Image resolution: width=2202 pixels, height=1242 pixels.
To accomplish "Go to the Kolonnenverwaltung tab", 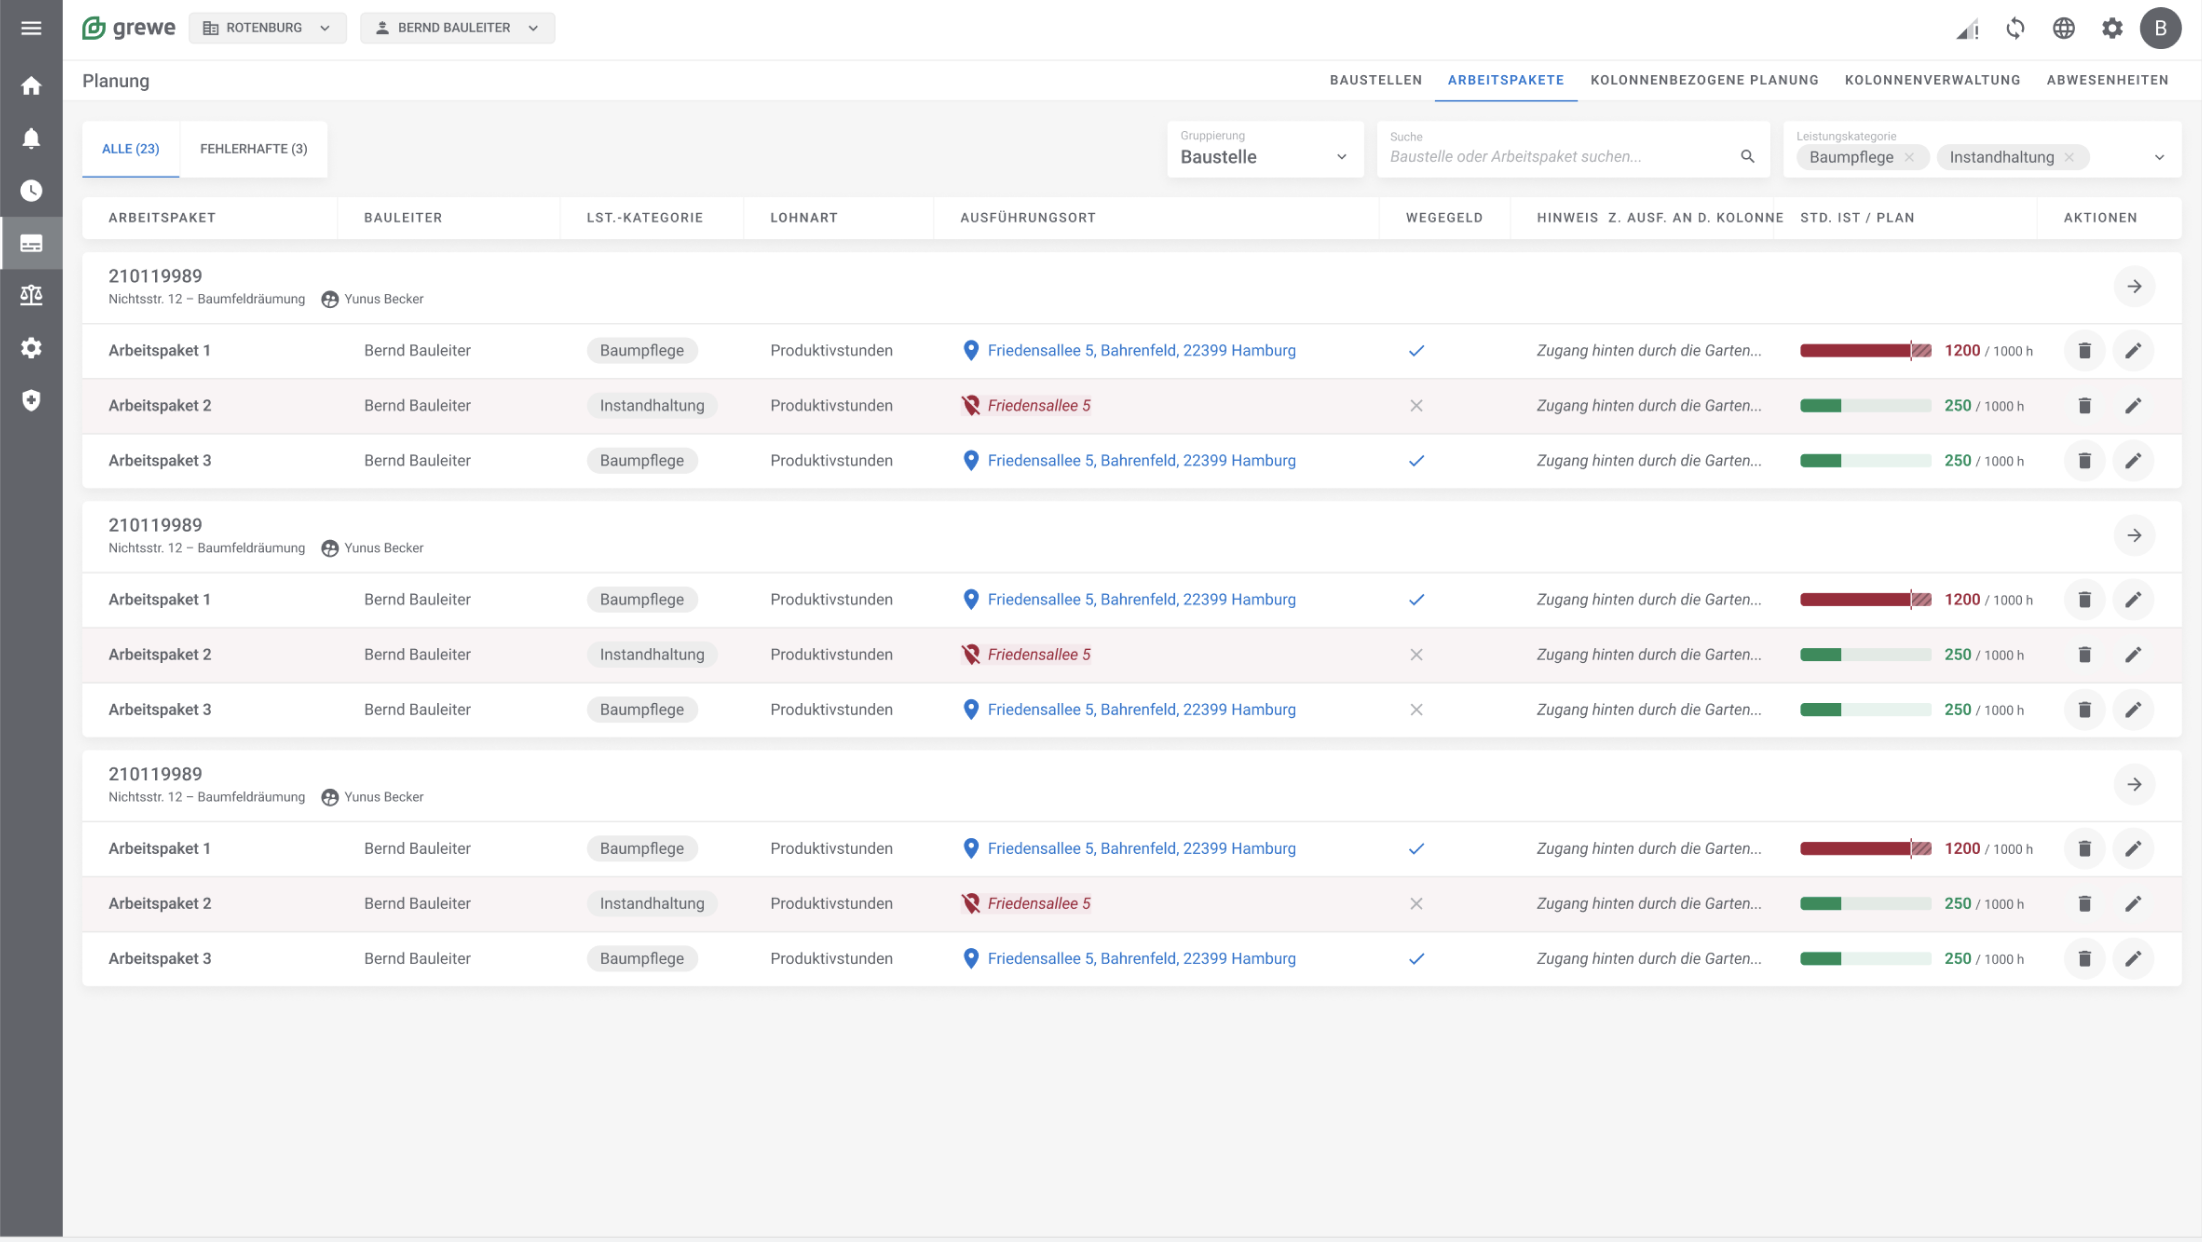I will pyautogui.click(x=1932, y=80).
